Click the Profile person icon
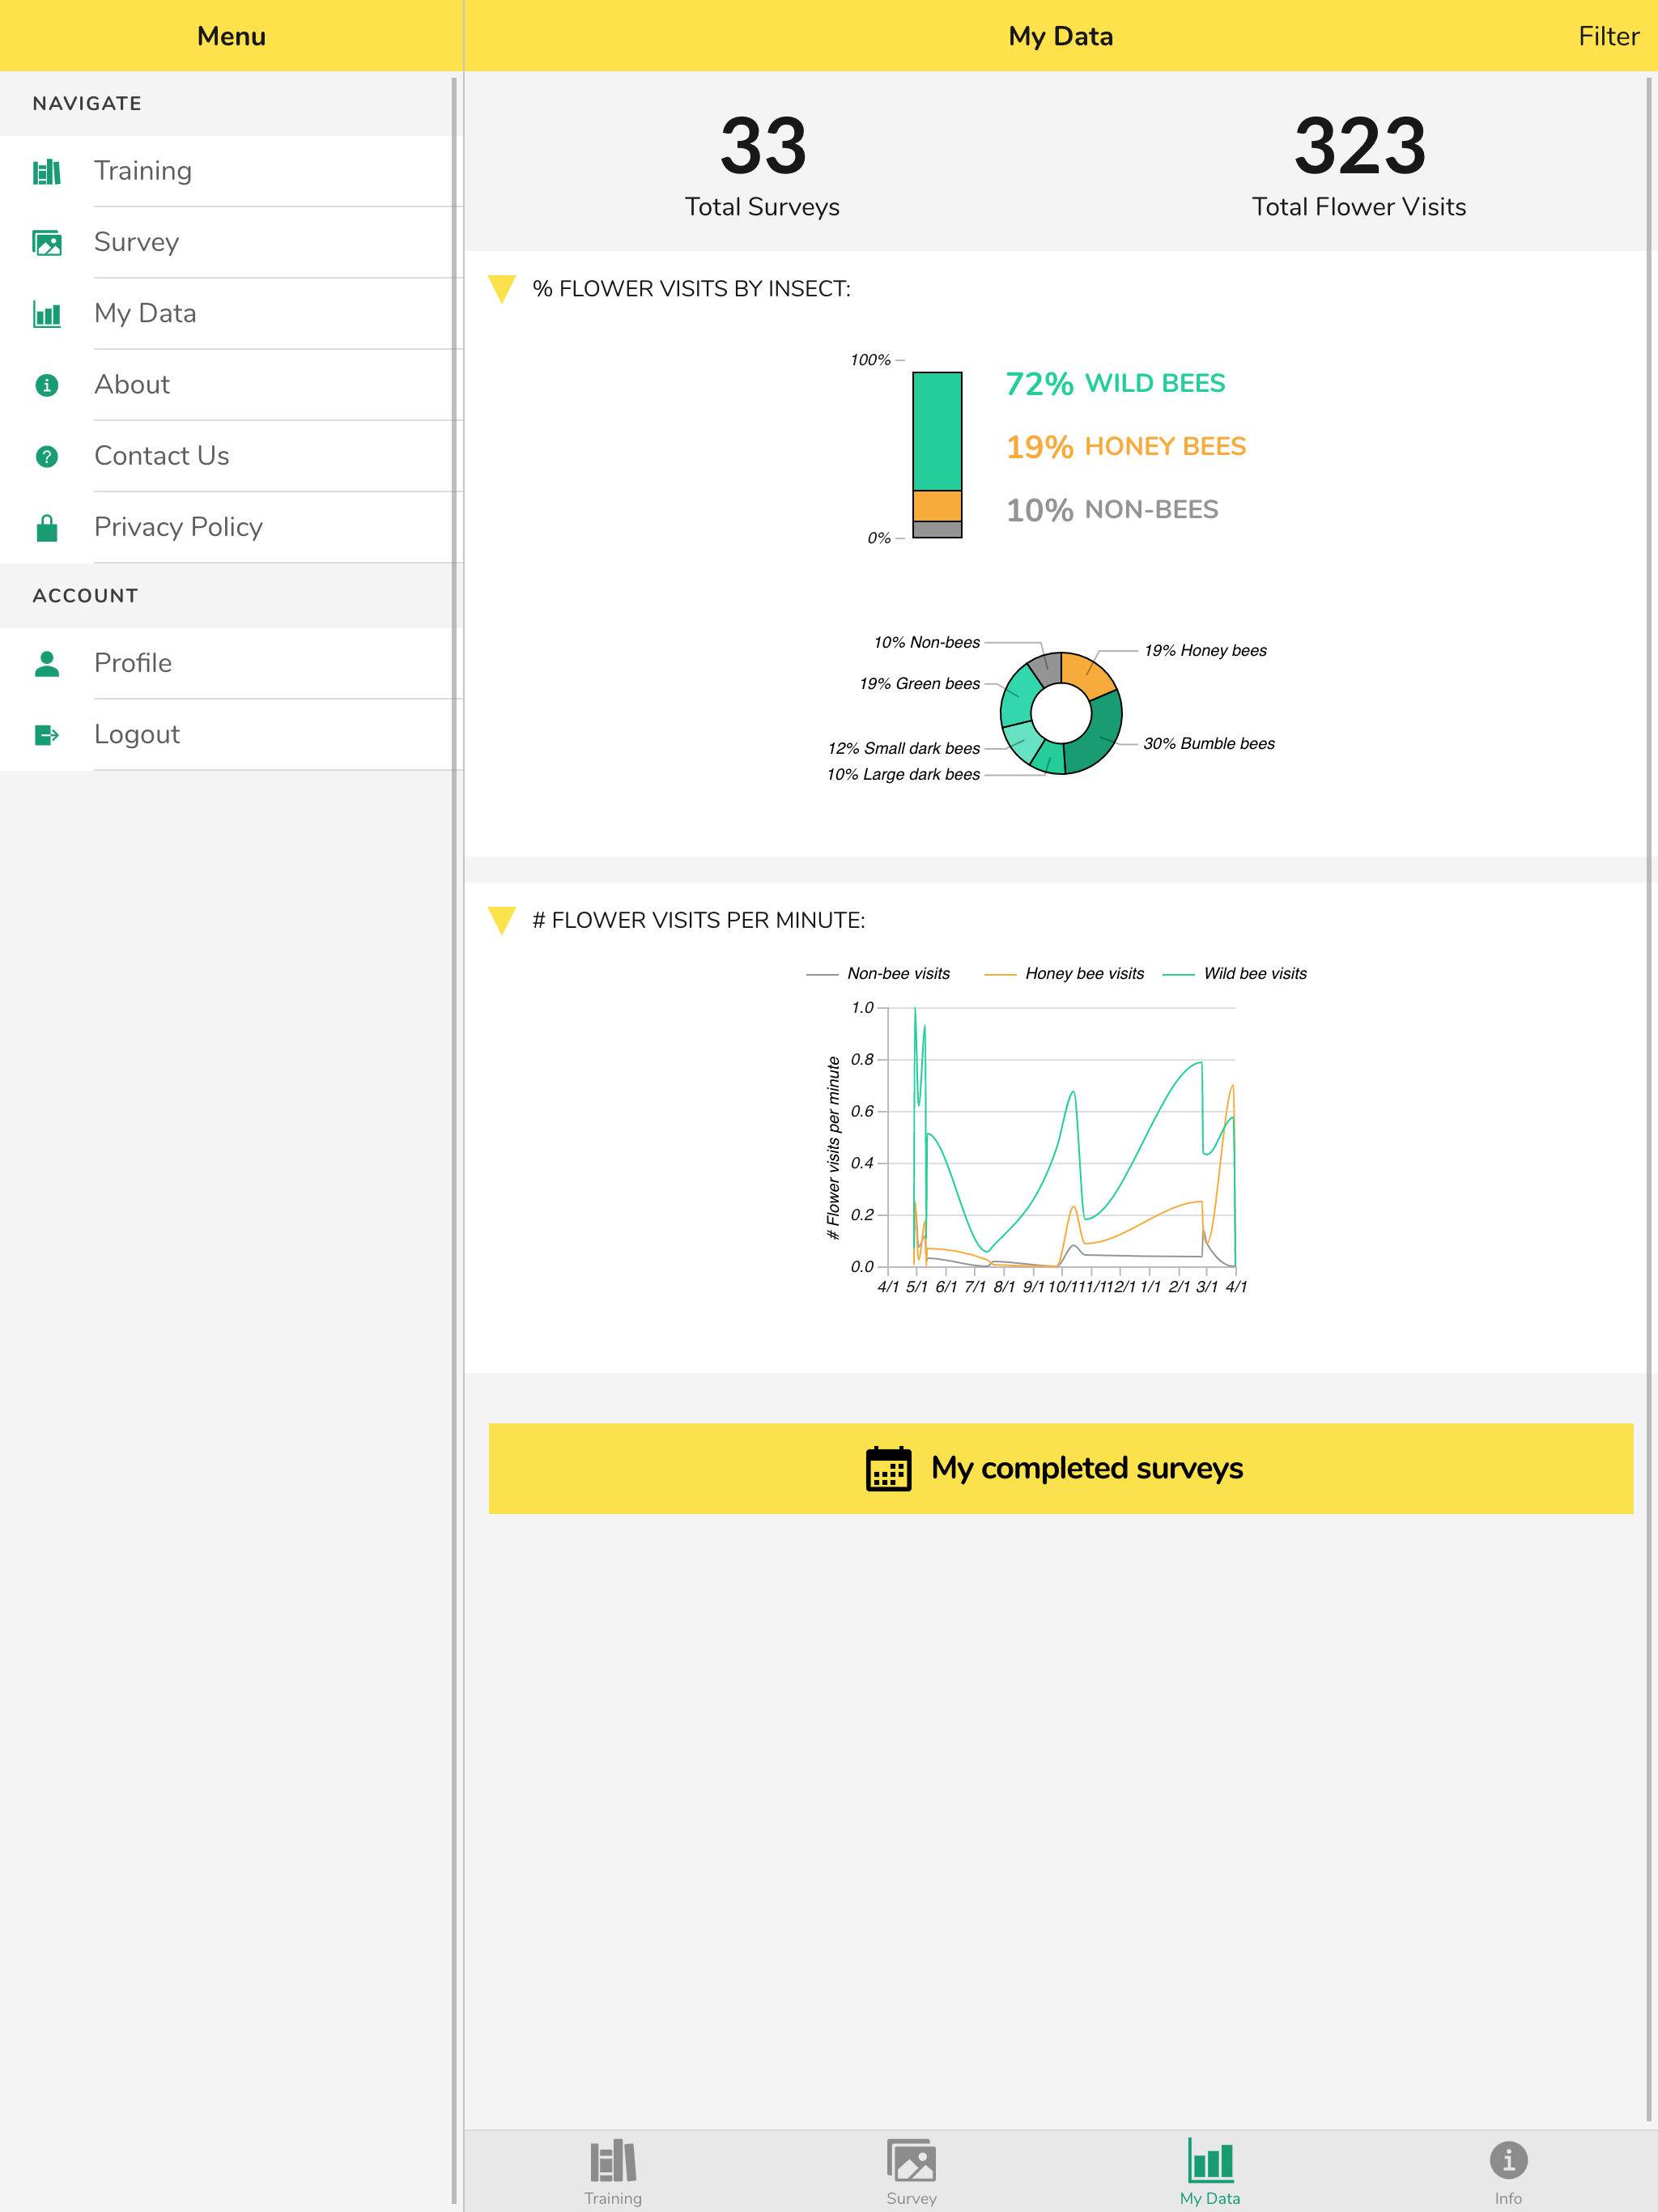Image resolution: width=1658 pixels, height=2212 pixels. coord(47,664)
